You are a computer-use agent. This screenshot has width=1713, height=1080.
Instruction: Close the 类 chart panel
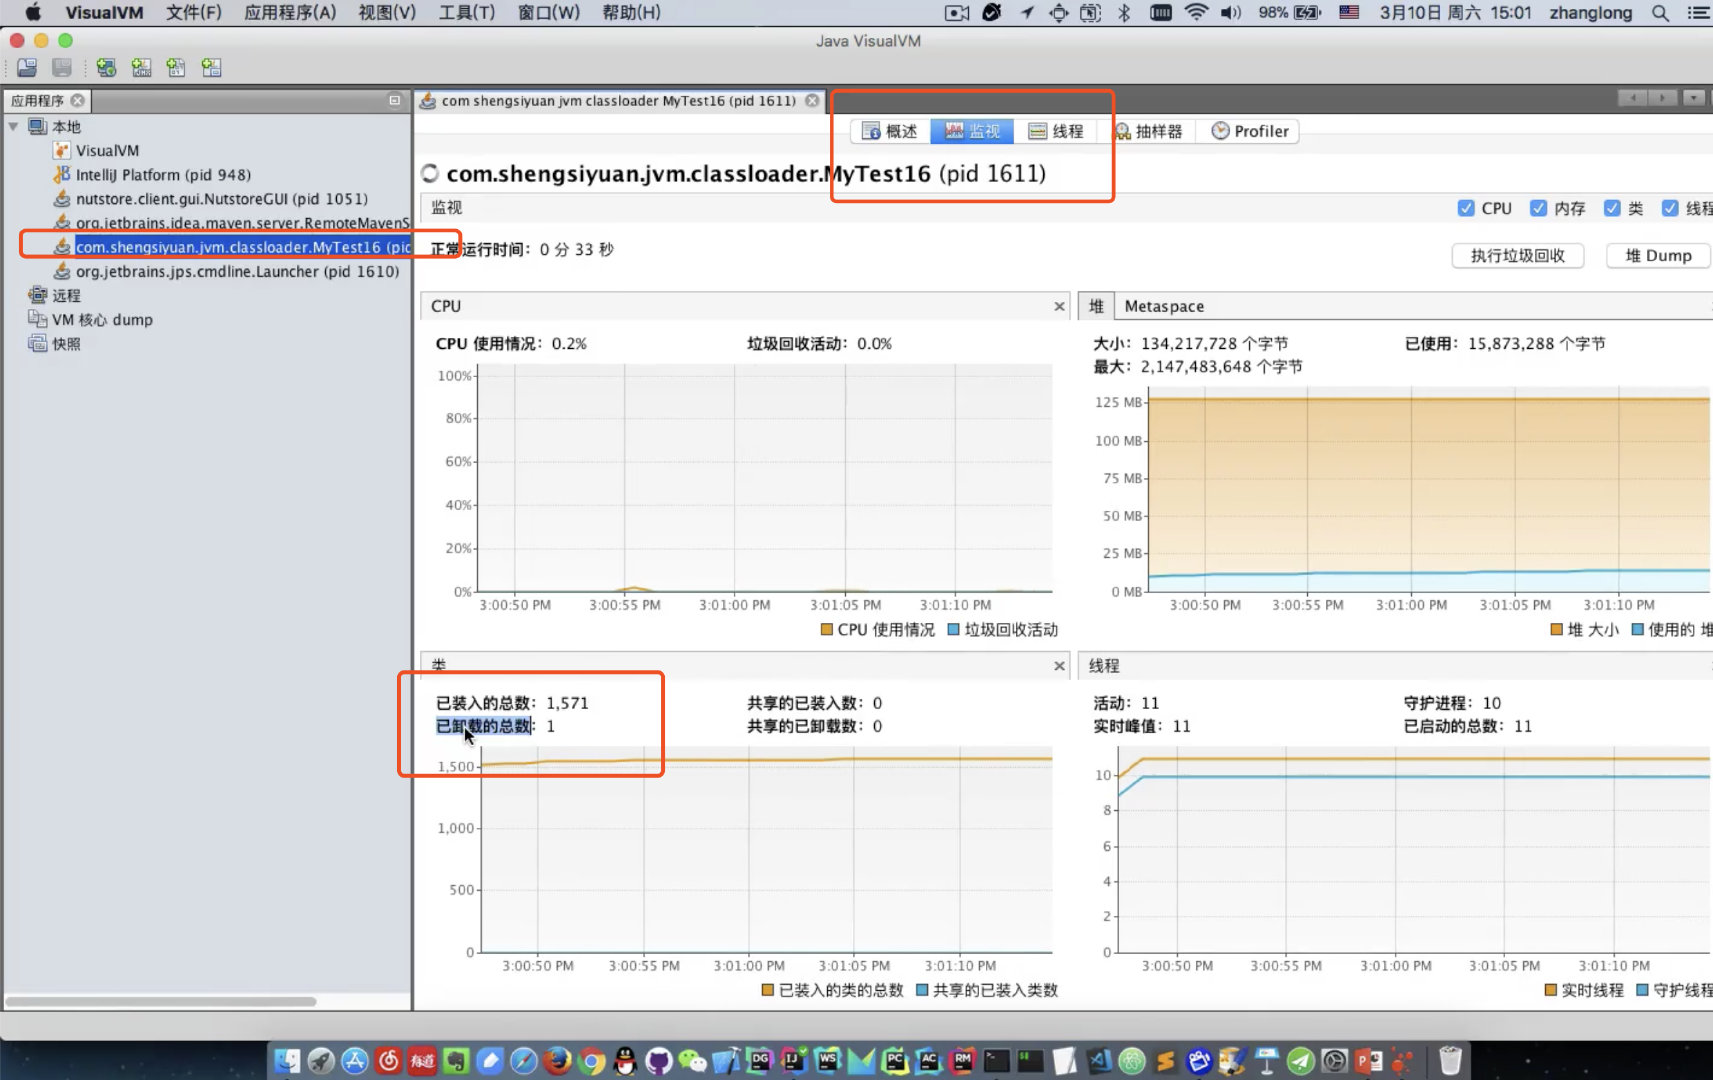pos(1060,666)
